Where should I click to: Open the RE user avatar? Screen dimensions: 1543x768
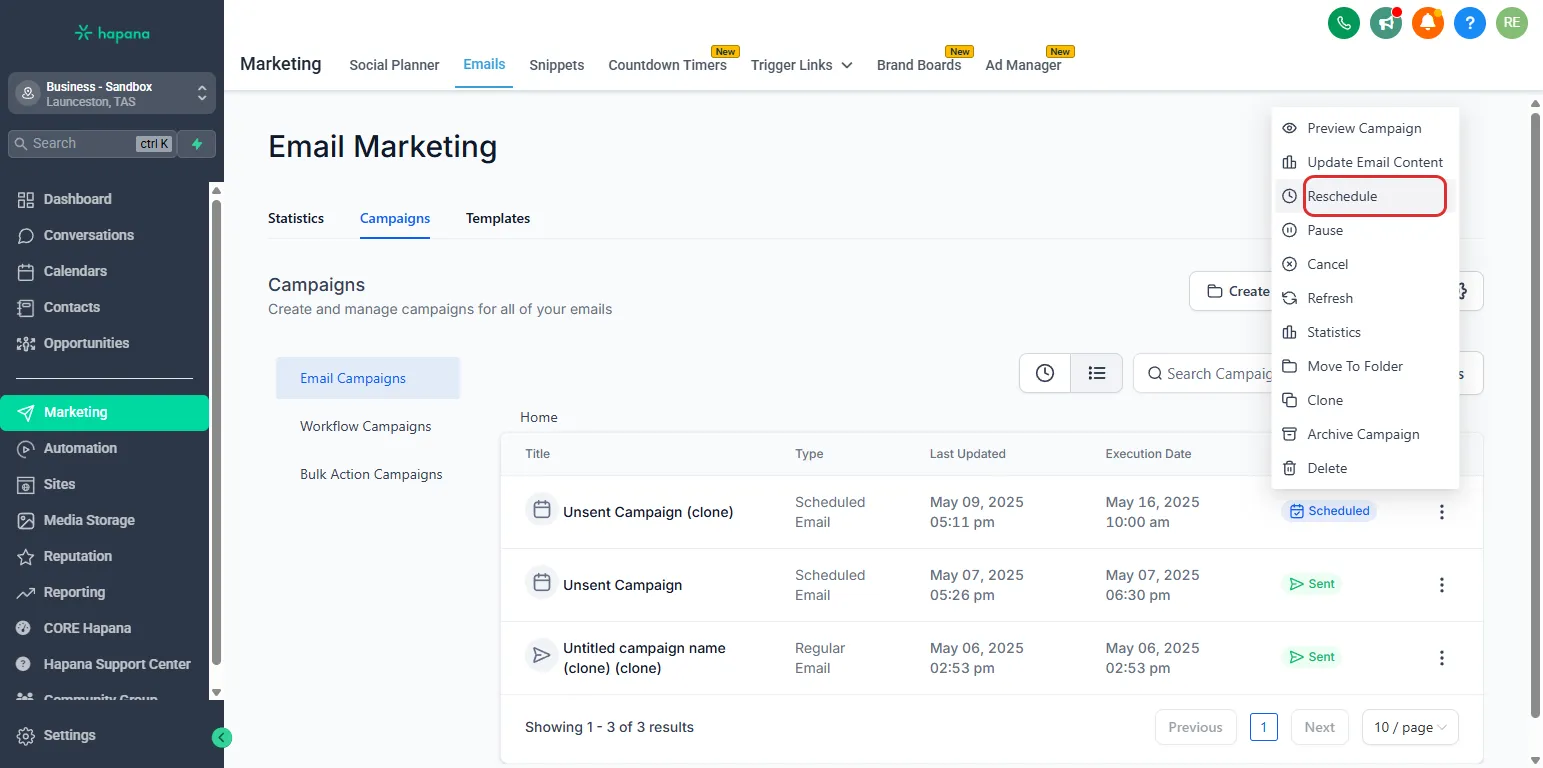point(1511,23)
